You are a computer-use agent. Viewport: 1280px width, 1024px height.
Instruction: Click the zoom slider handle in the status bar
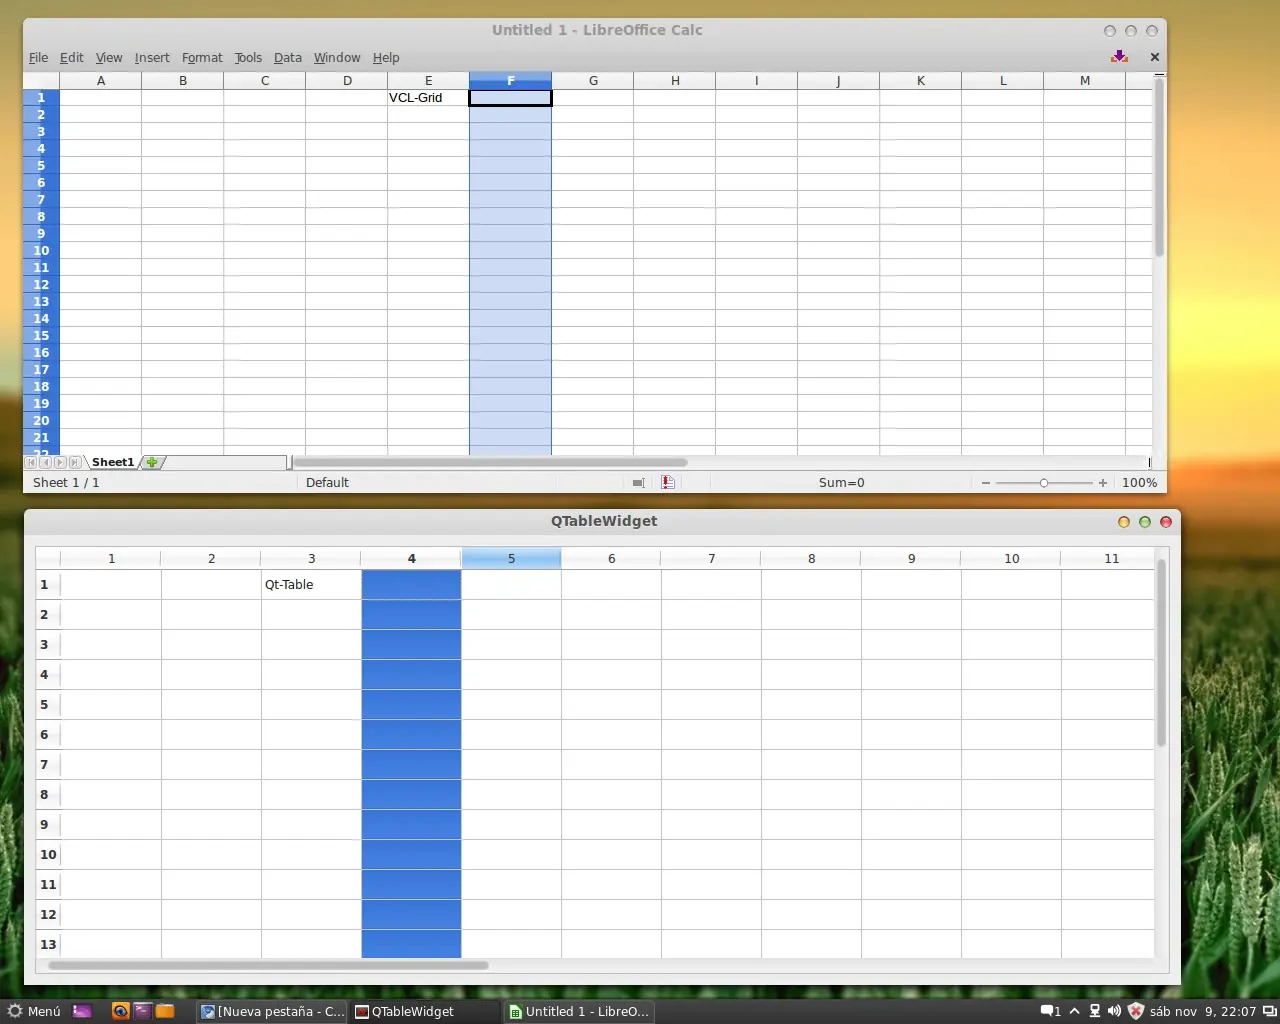[x=1044, y=482]
